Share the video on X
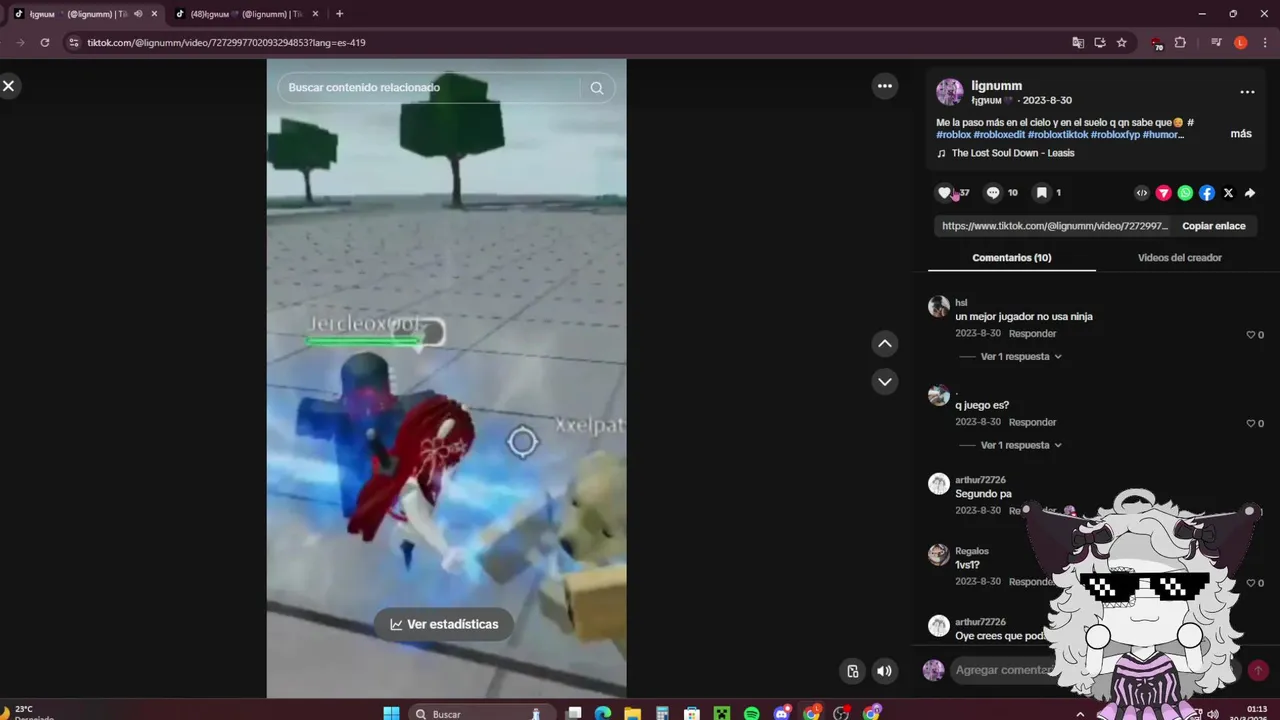Screen dimensions: 1280x720 click(x=1228, y=193)
